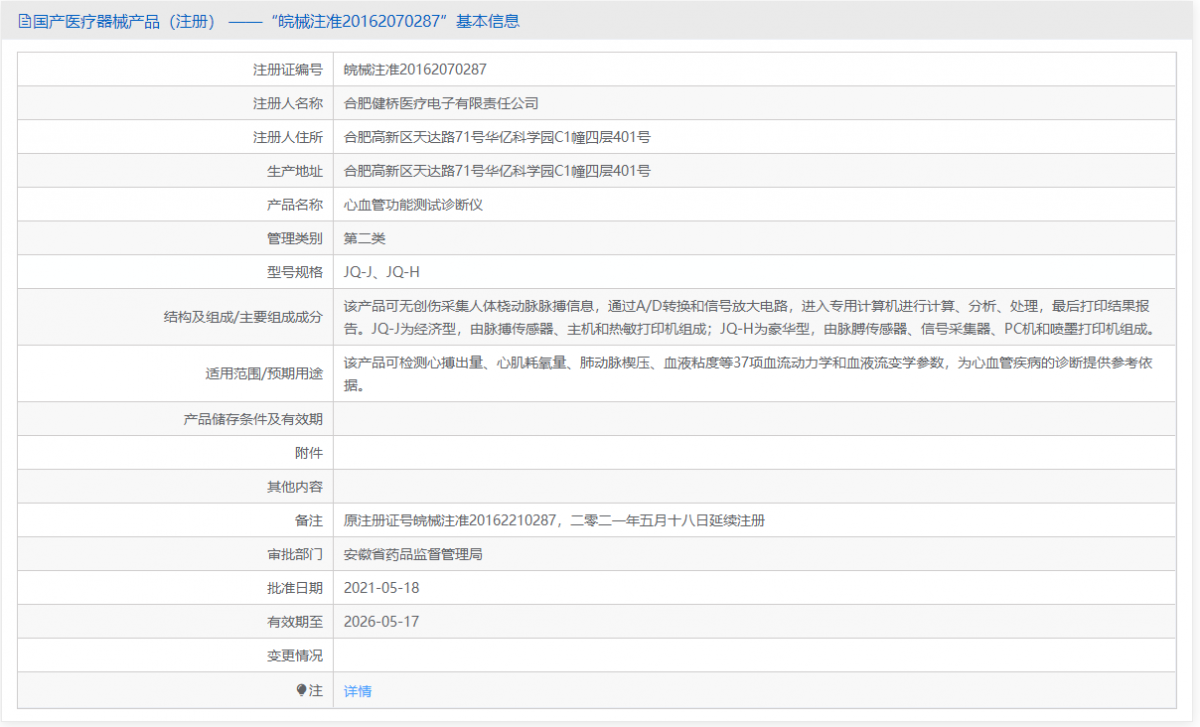Click the 附件 label

(309, 453)
